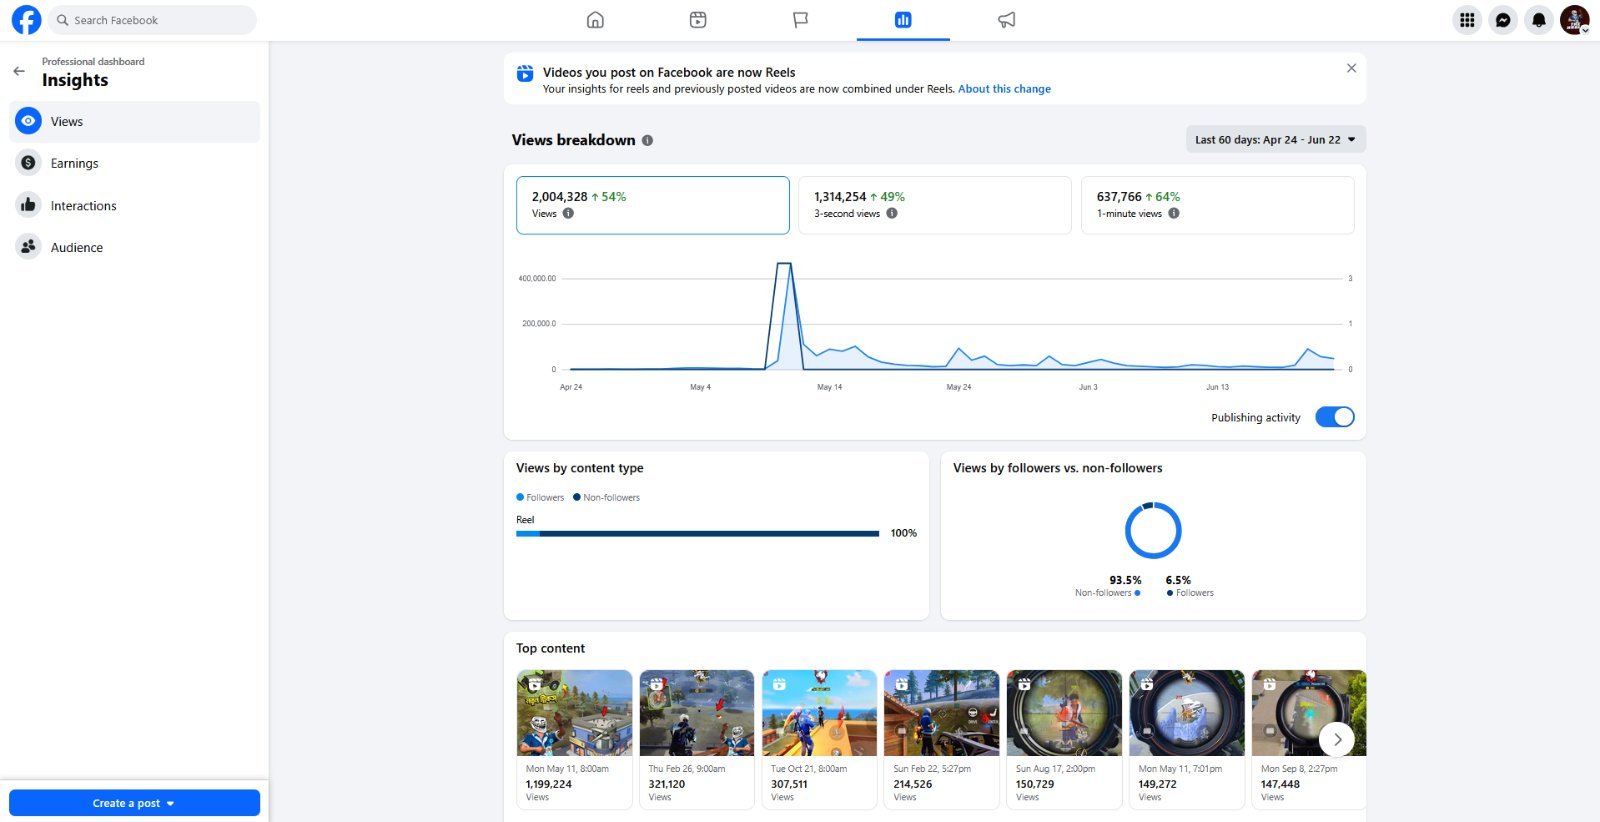Expand the Create a post dropdown arrow
1600x822 pixels.
tap(170, 803)
